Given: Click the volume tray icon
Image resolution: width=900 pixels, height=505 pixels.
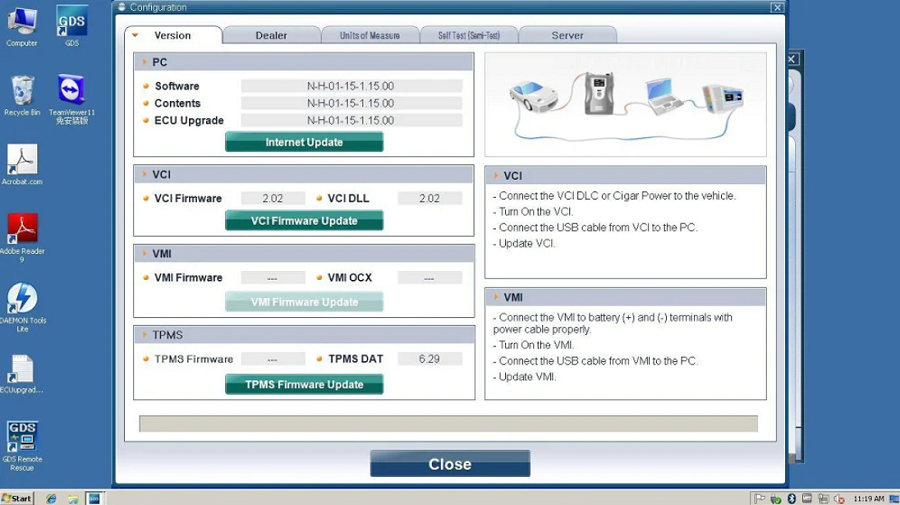Looking at the screenshot, I should [x=839, y=499].
